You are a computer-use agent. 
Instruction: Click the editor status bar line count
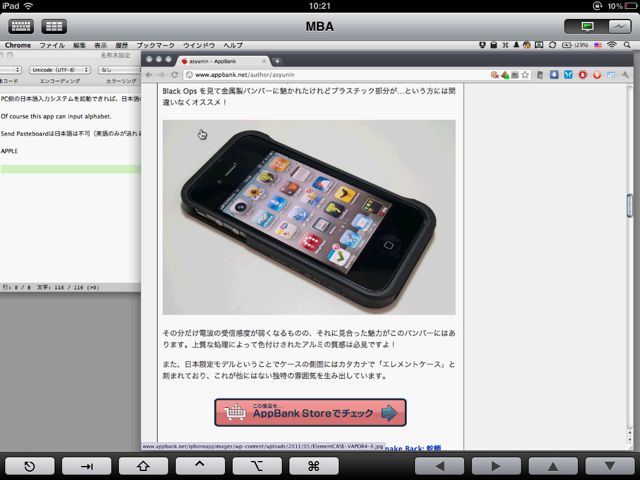click(x=17, y=288)
